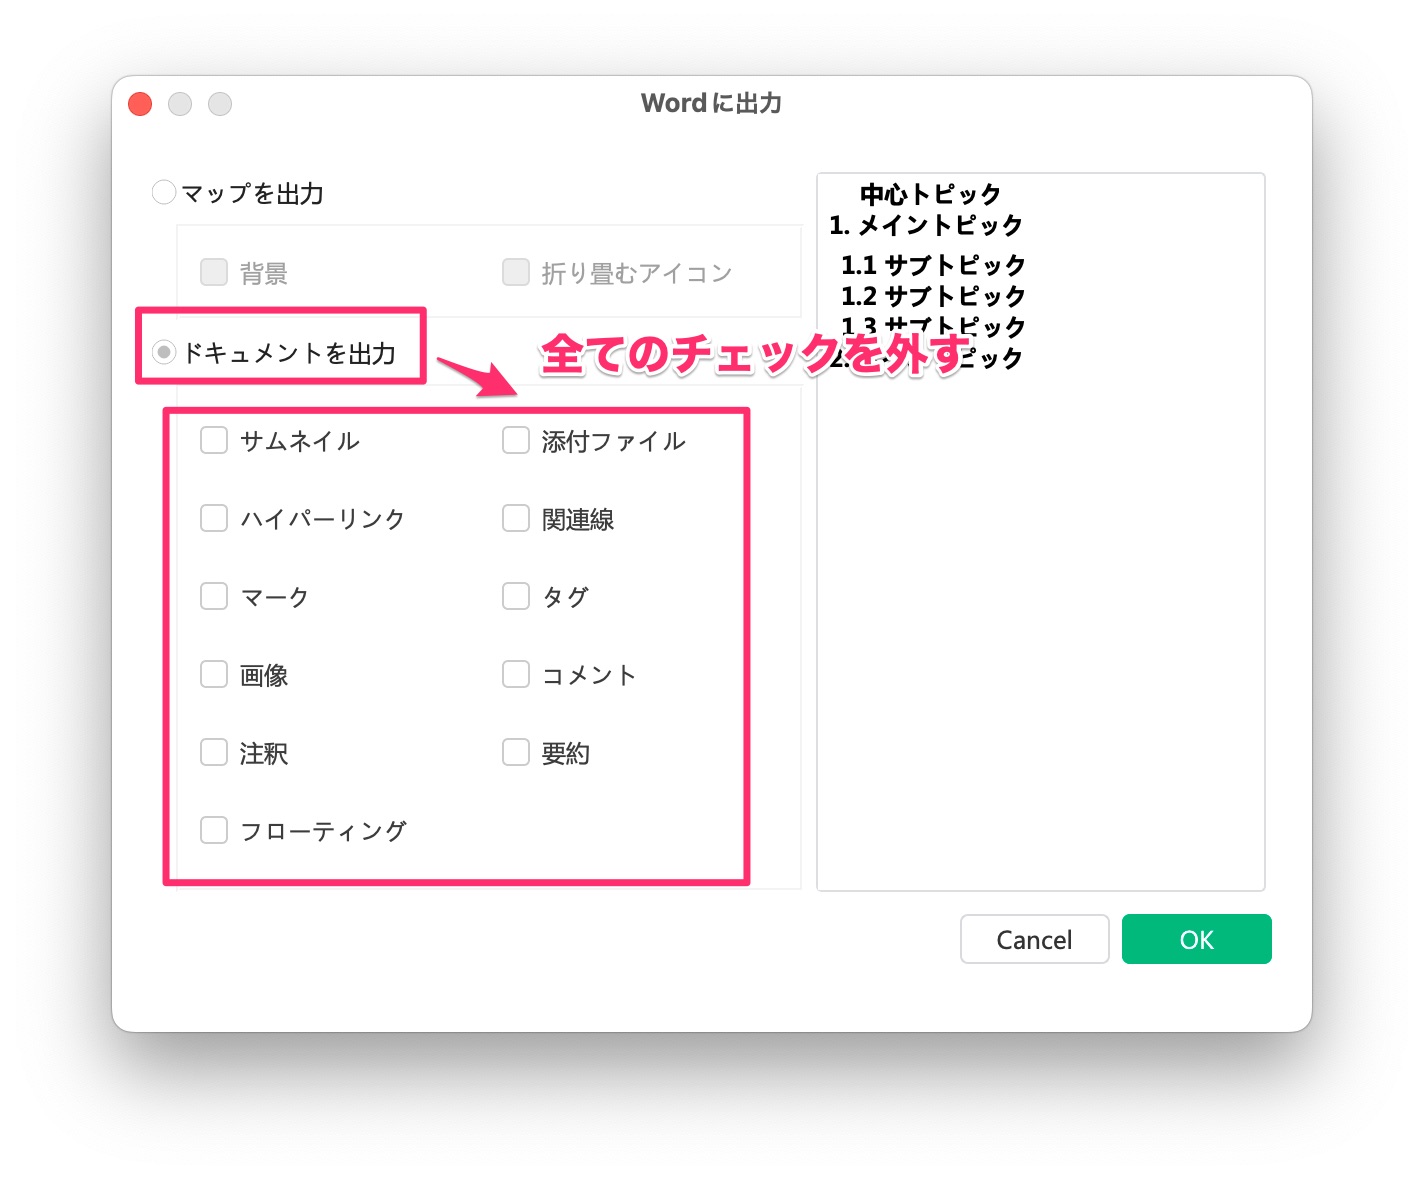Viewport: 1424px width, 1180px height.
Task: Close the Wordに出力 dialog window
Action: [140, 104]
